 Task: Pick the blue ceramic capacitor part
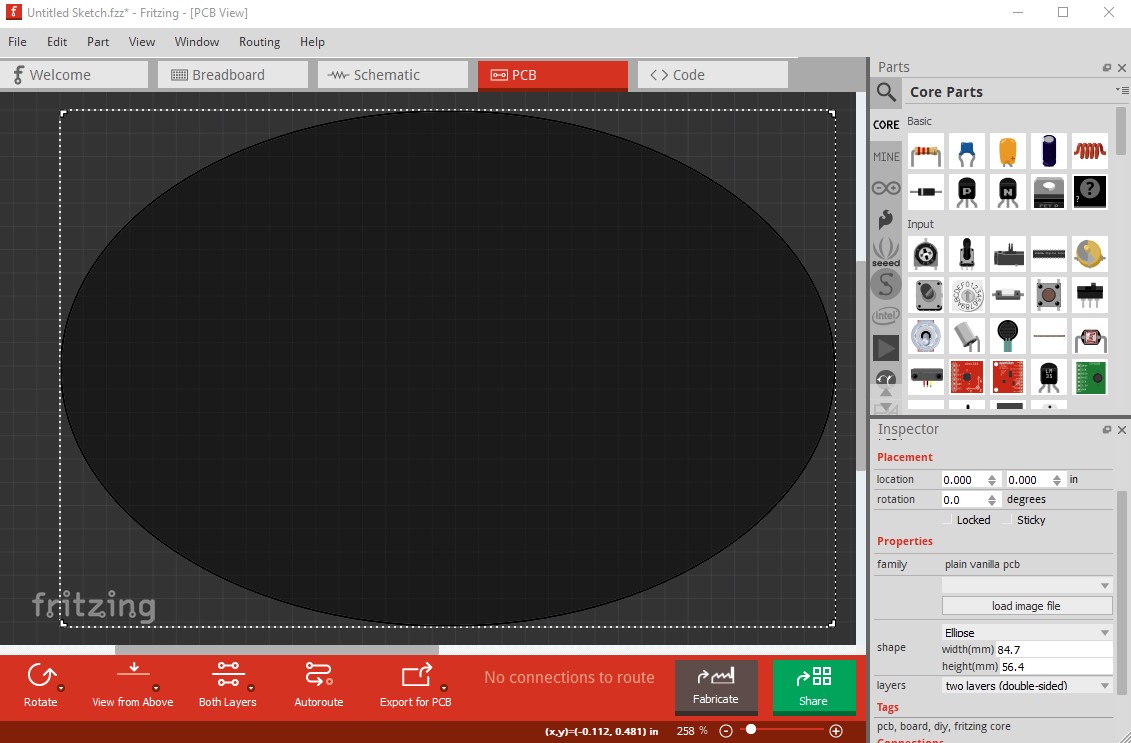point(967,151)
